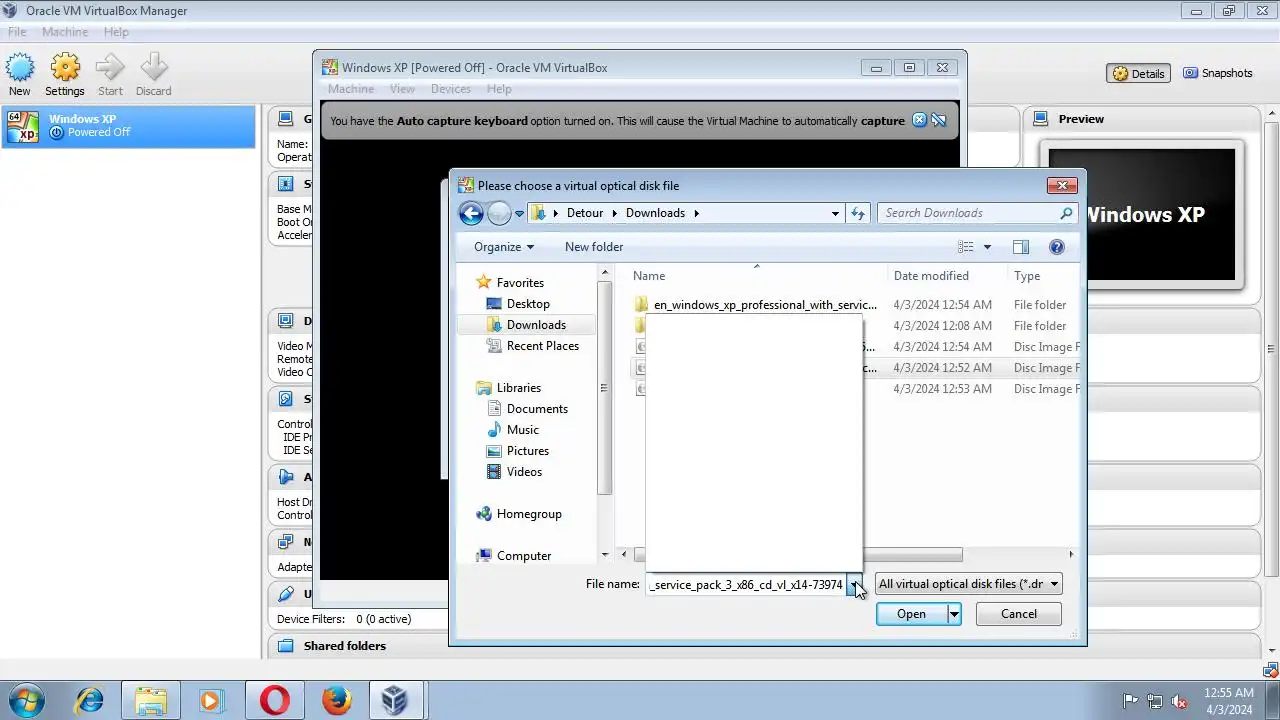Click the search magnifier icon
The height and width of the screenshot is (720, 1280).
tap(1067, 213)
